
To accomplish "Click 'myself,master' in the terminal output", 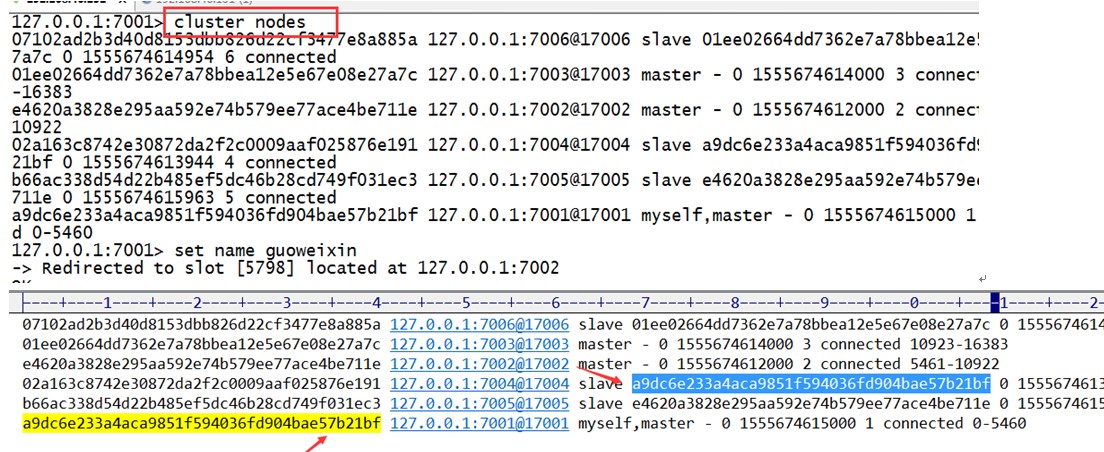I will pyautogui.click(x=707, y=215).
